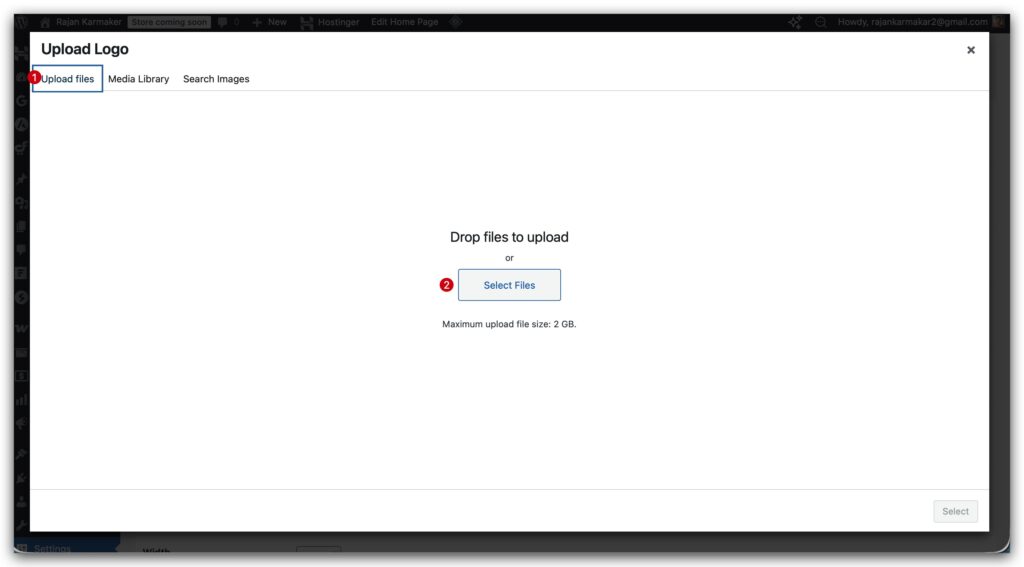Viewport: 1024px width, 567px height.
Task: Open the WooCommerce icon in the sidebar
Action: [x=21, y=328]
